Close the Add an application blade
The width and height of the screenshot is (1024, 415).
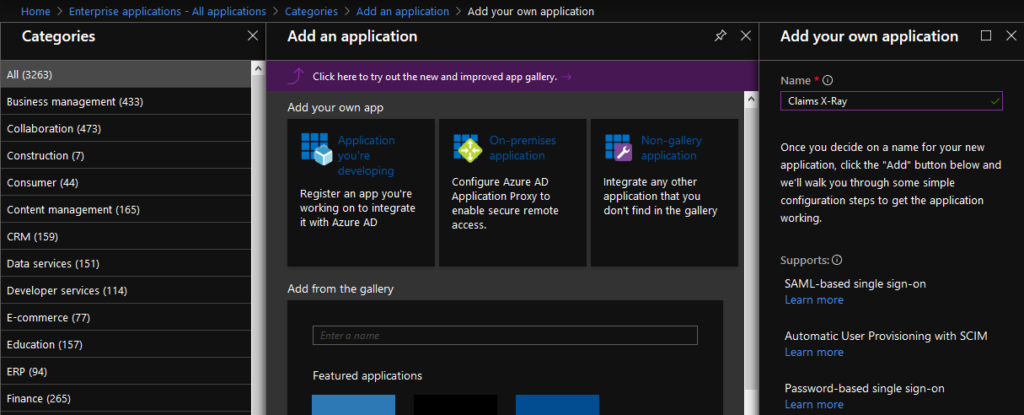pos(745,36)
